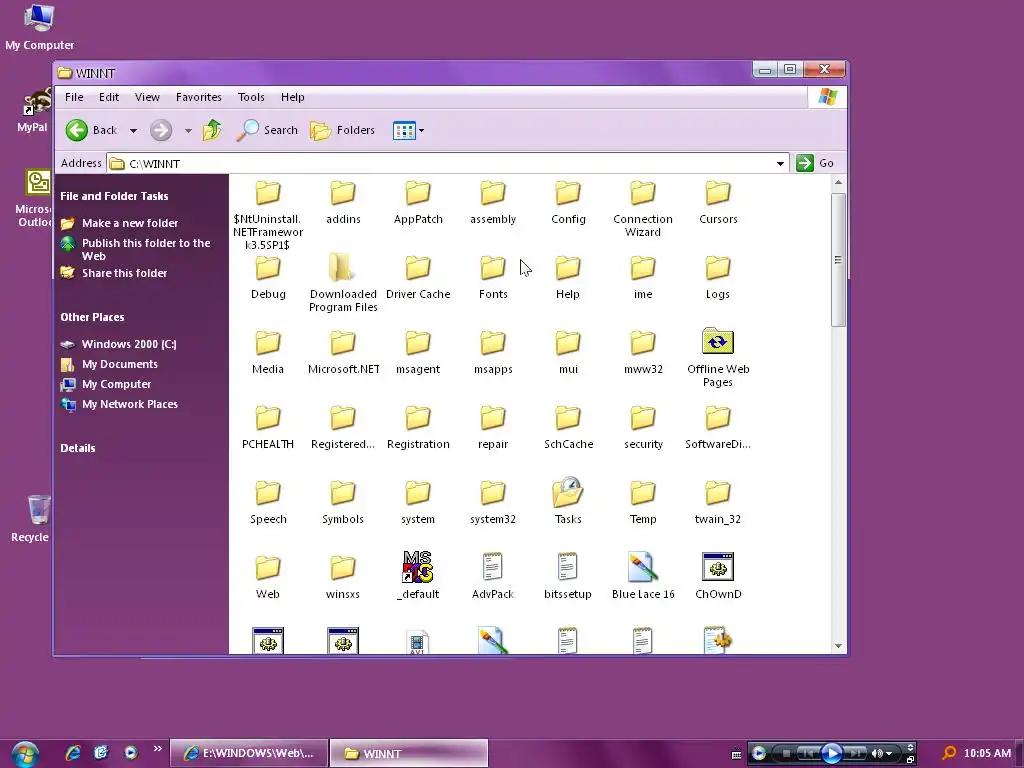Click Stop on taskbar media player

786,754
